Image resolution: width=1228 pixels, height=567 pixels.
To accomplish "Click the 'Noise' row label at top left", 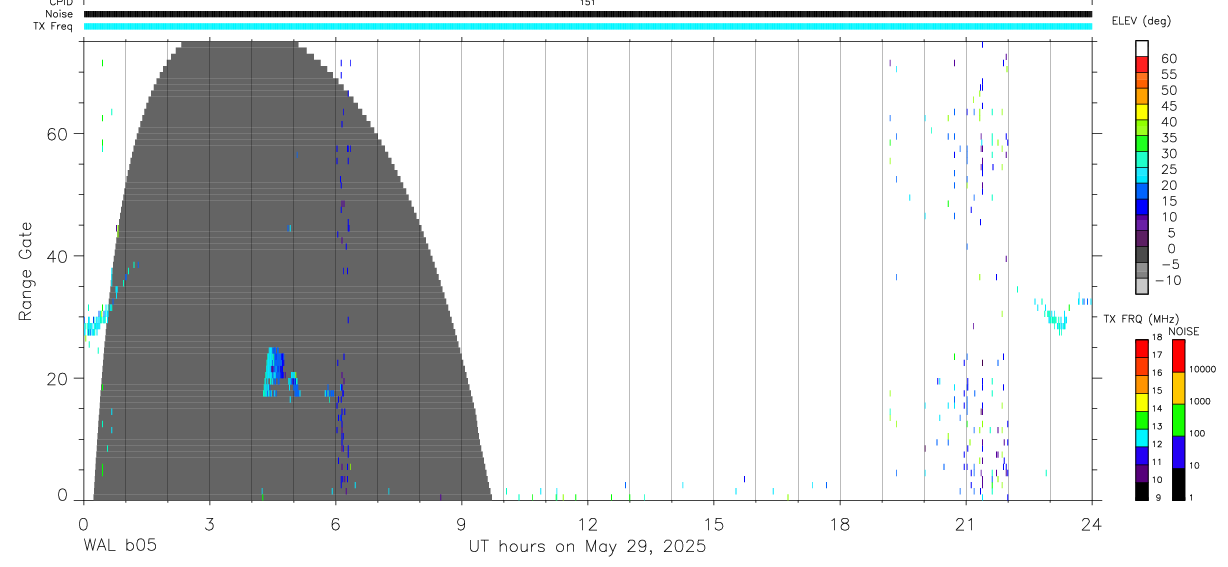I will tap(59, 14).
